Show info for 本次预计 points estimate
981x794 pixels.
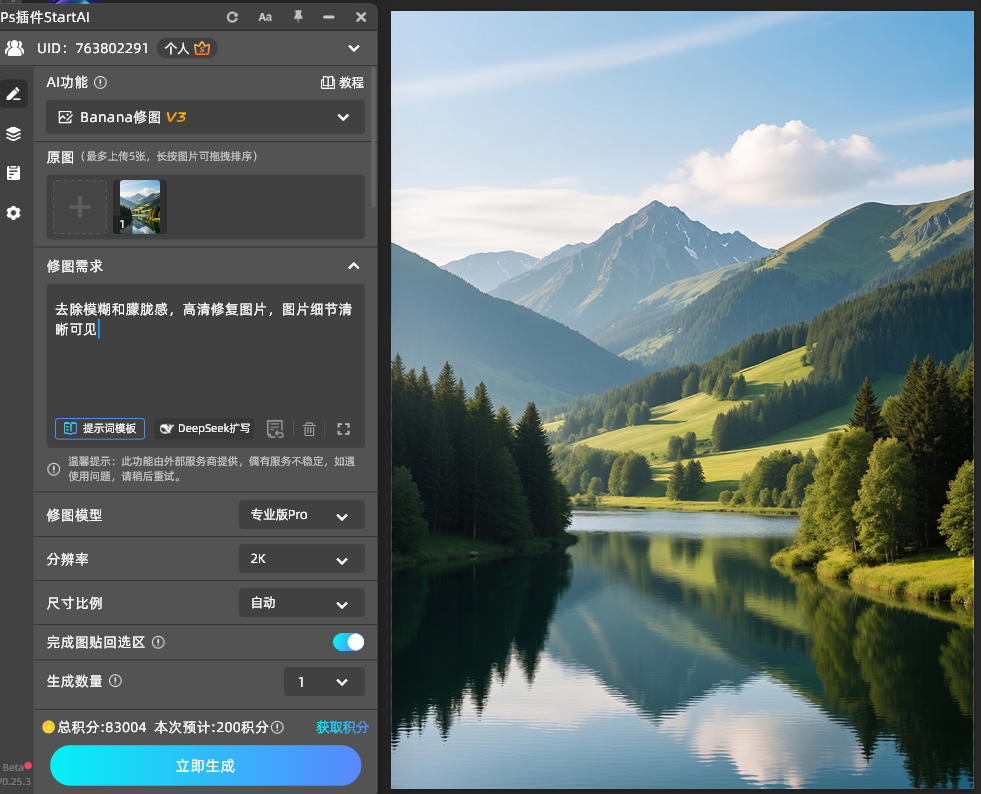278,727
